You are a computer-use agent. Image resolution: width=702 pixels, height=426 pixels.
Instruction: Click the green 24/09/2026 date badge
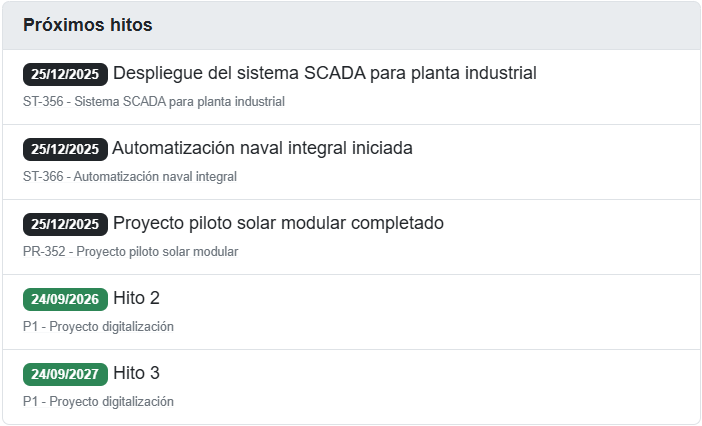tap(65, 299)
